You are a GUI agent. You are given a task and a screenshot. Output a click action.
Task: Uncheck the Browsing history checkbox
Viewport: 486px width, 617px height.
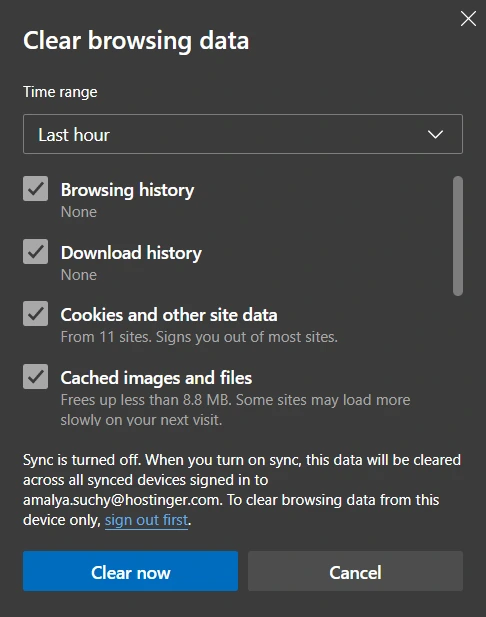tap(35, 189)
